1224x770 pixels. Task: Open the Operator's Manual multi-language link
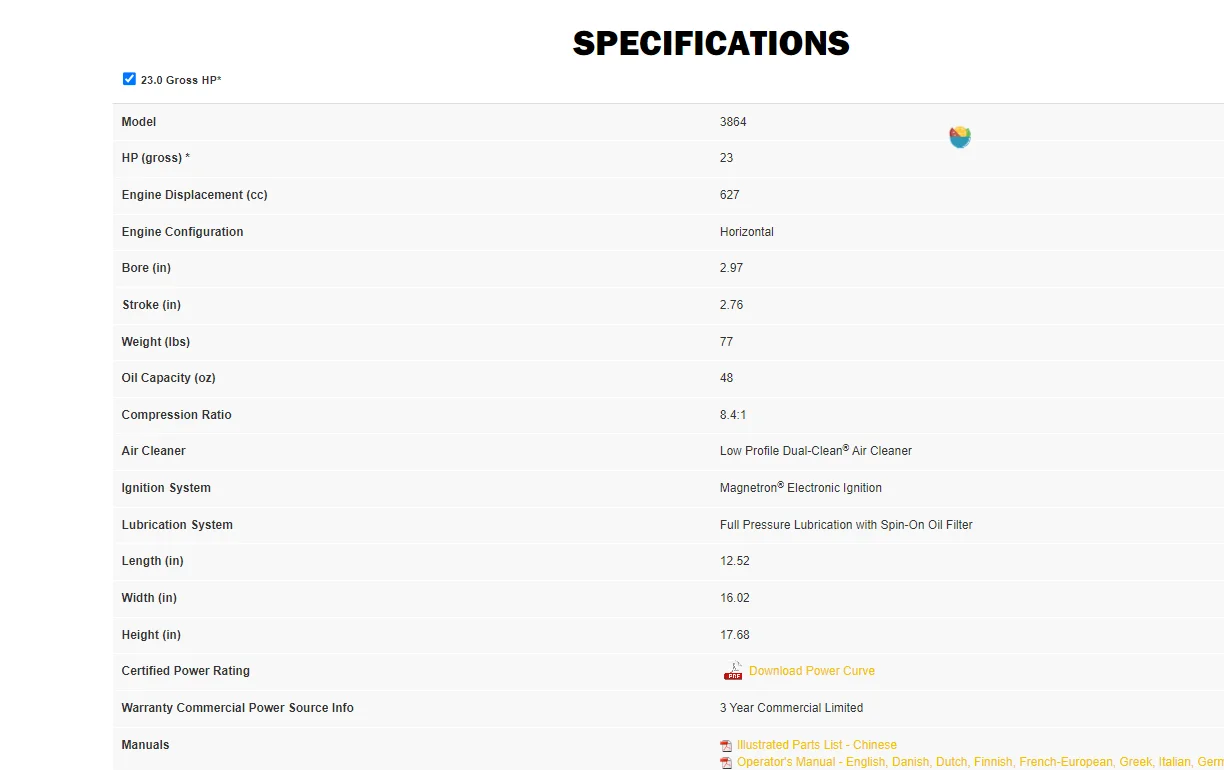point(980,762)
